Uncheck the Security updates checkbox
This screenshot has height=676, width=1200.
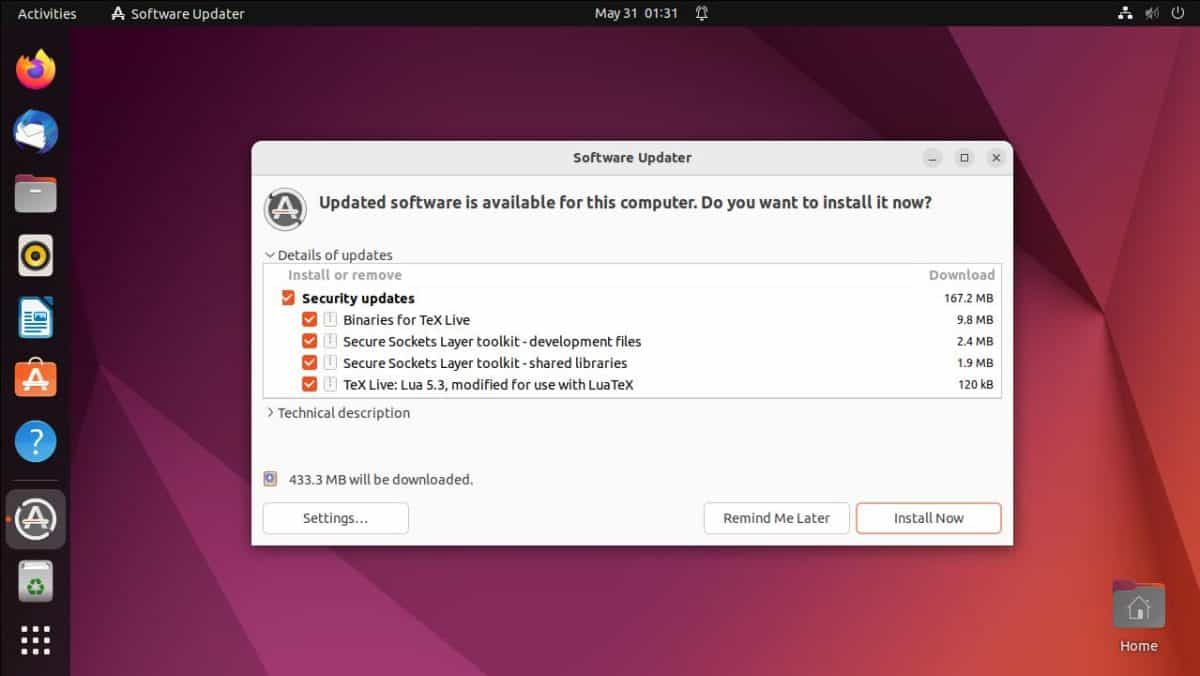[287, 297]
